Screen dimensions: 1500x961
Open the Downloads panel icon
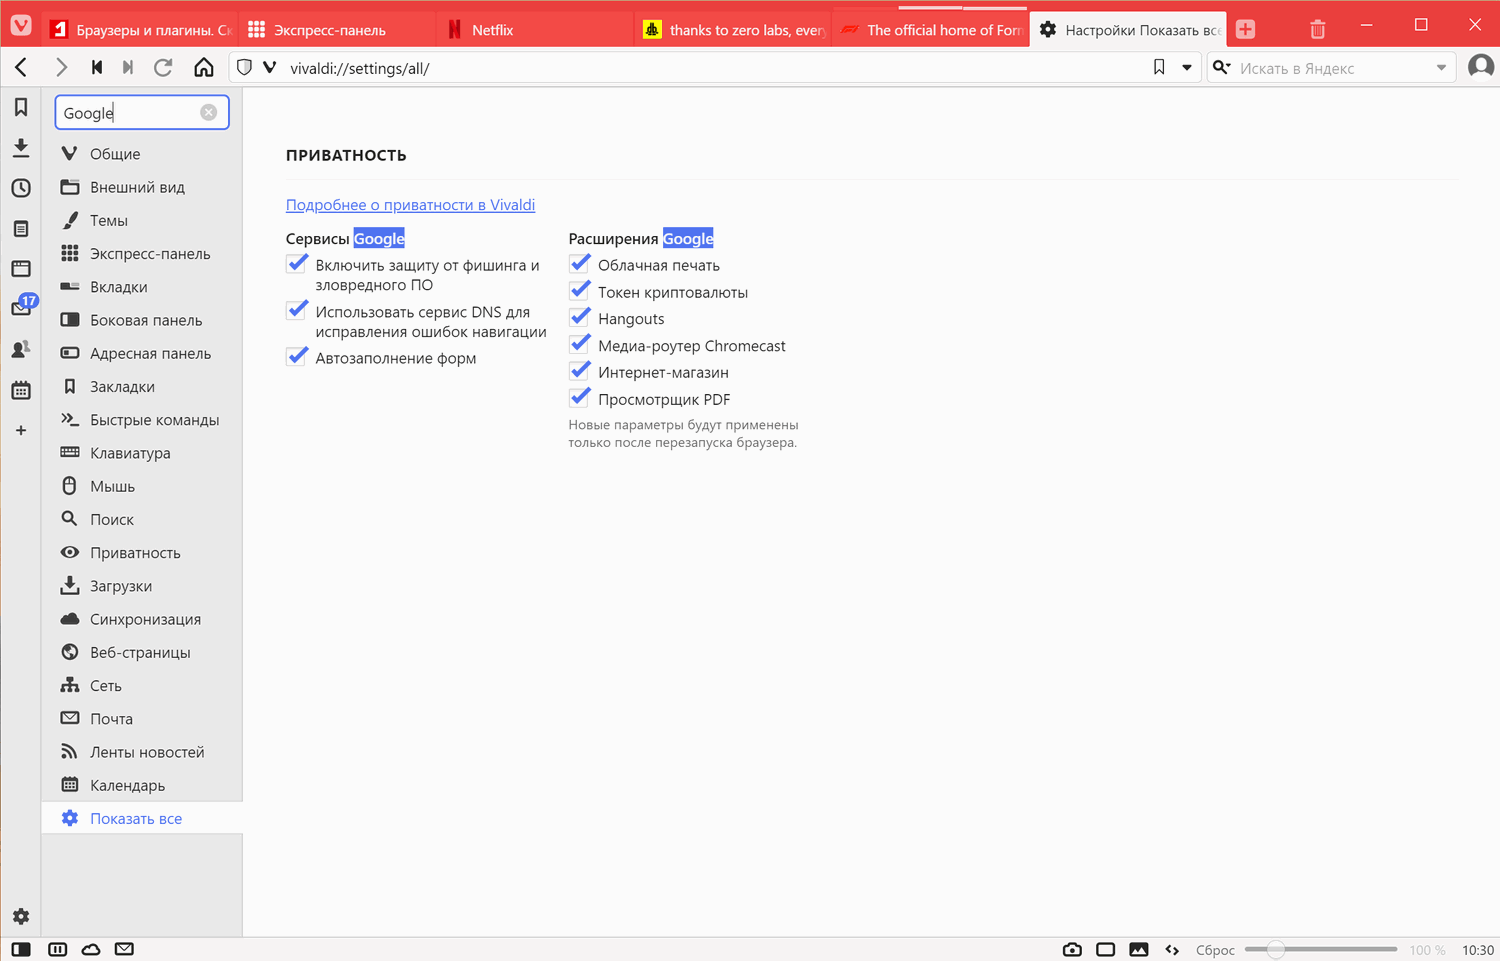20,147
